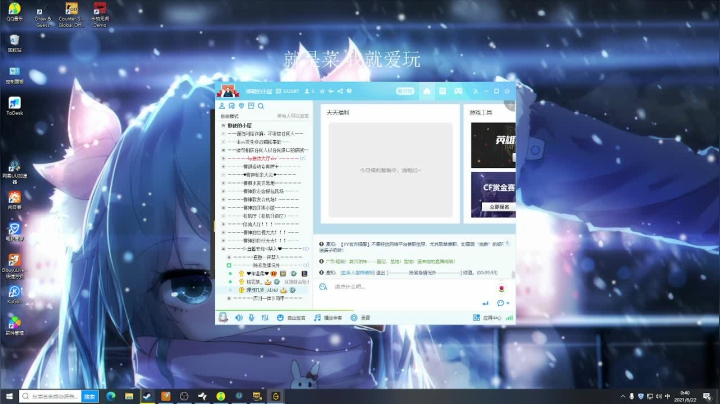Viewport: 720px width, 404px height.
Task: Search channels with the magnifier icon
Action: point(261,106)
